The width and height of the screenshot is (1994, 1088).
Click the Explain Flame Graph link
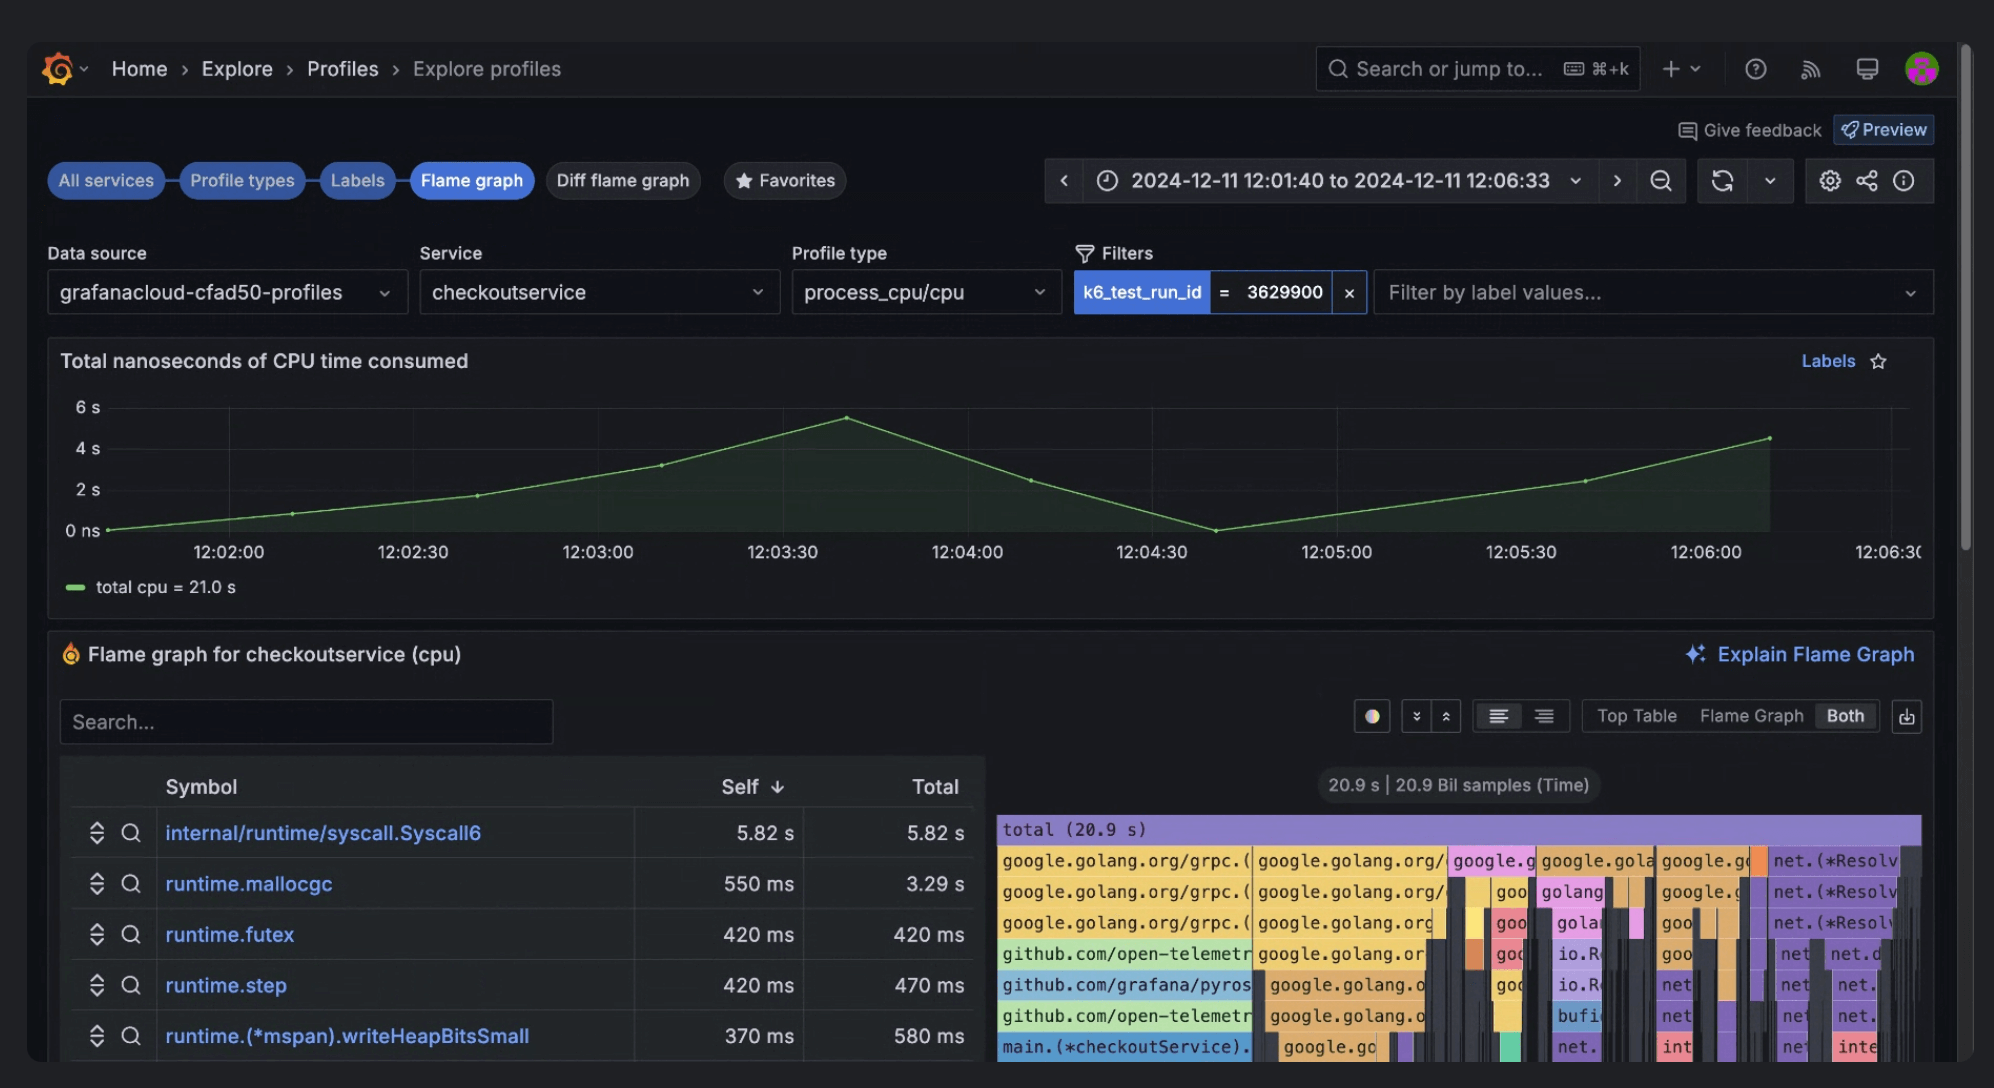[1814, 654]
